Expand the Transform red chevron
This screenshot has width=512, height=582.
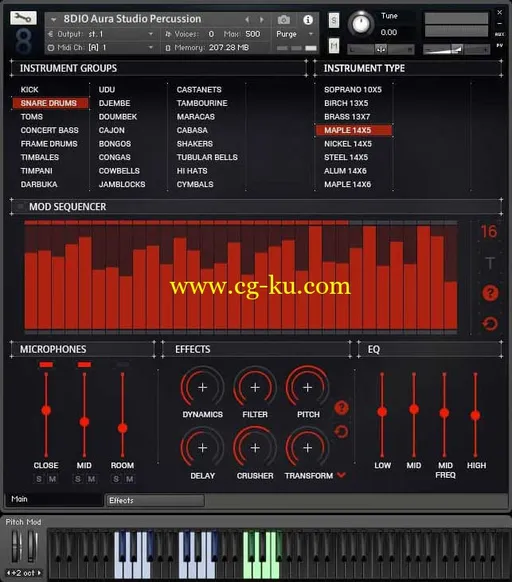[x=342, y=475]
